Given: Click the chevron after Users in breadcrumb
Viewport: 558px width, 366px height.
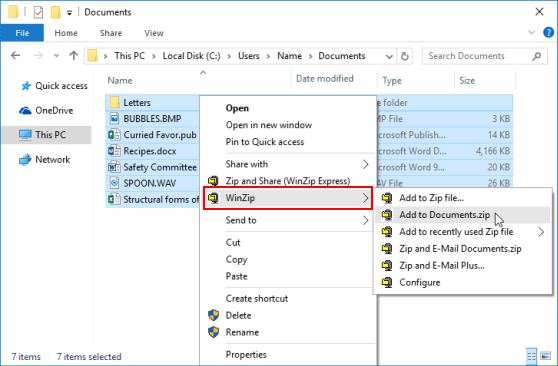Looking at the screenshot, I should pyautogui.click(x=268, y=56).
